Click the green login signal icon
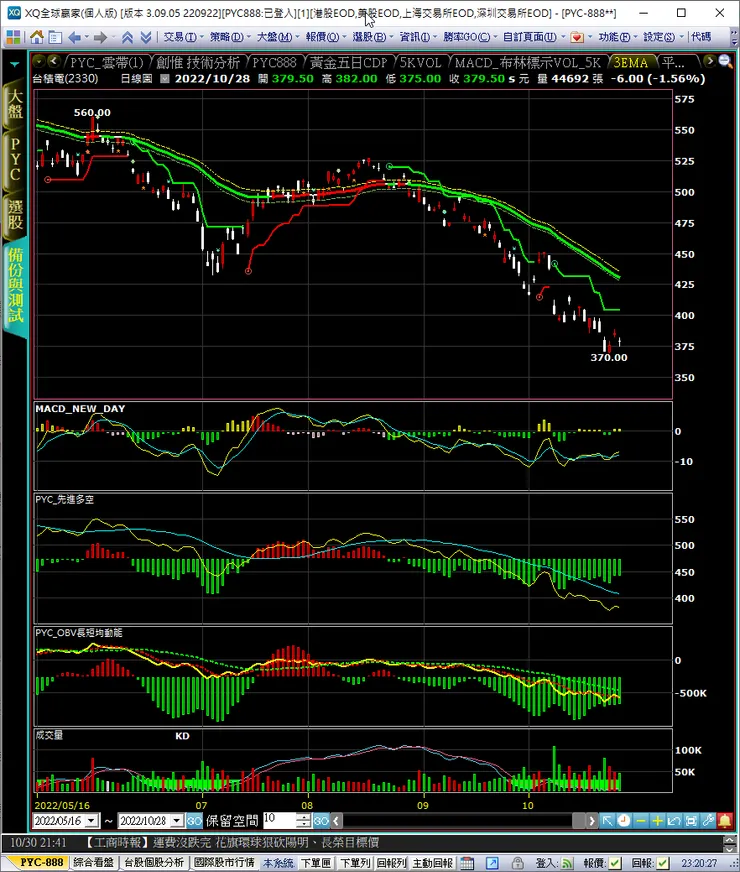The height and width of the screenshot is (872, 740). point(567,863)
